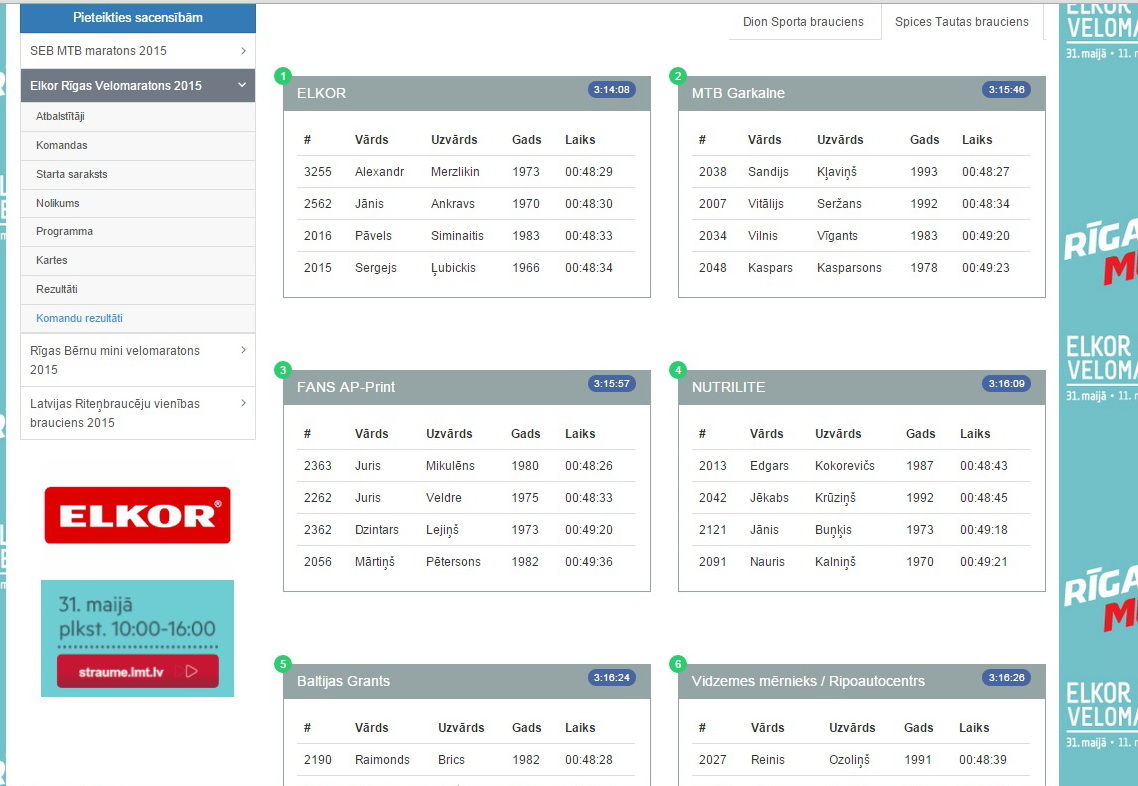Viewport: 1138px width, 786px height.
Task: Select the row of Sandijs Kļaviņš
Action: pyautogui.click(x=861, y=172)
